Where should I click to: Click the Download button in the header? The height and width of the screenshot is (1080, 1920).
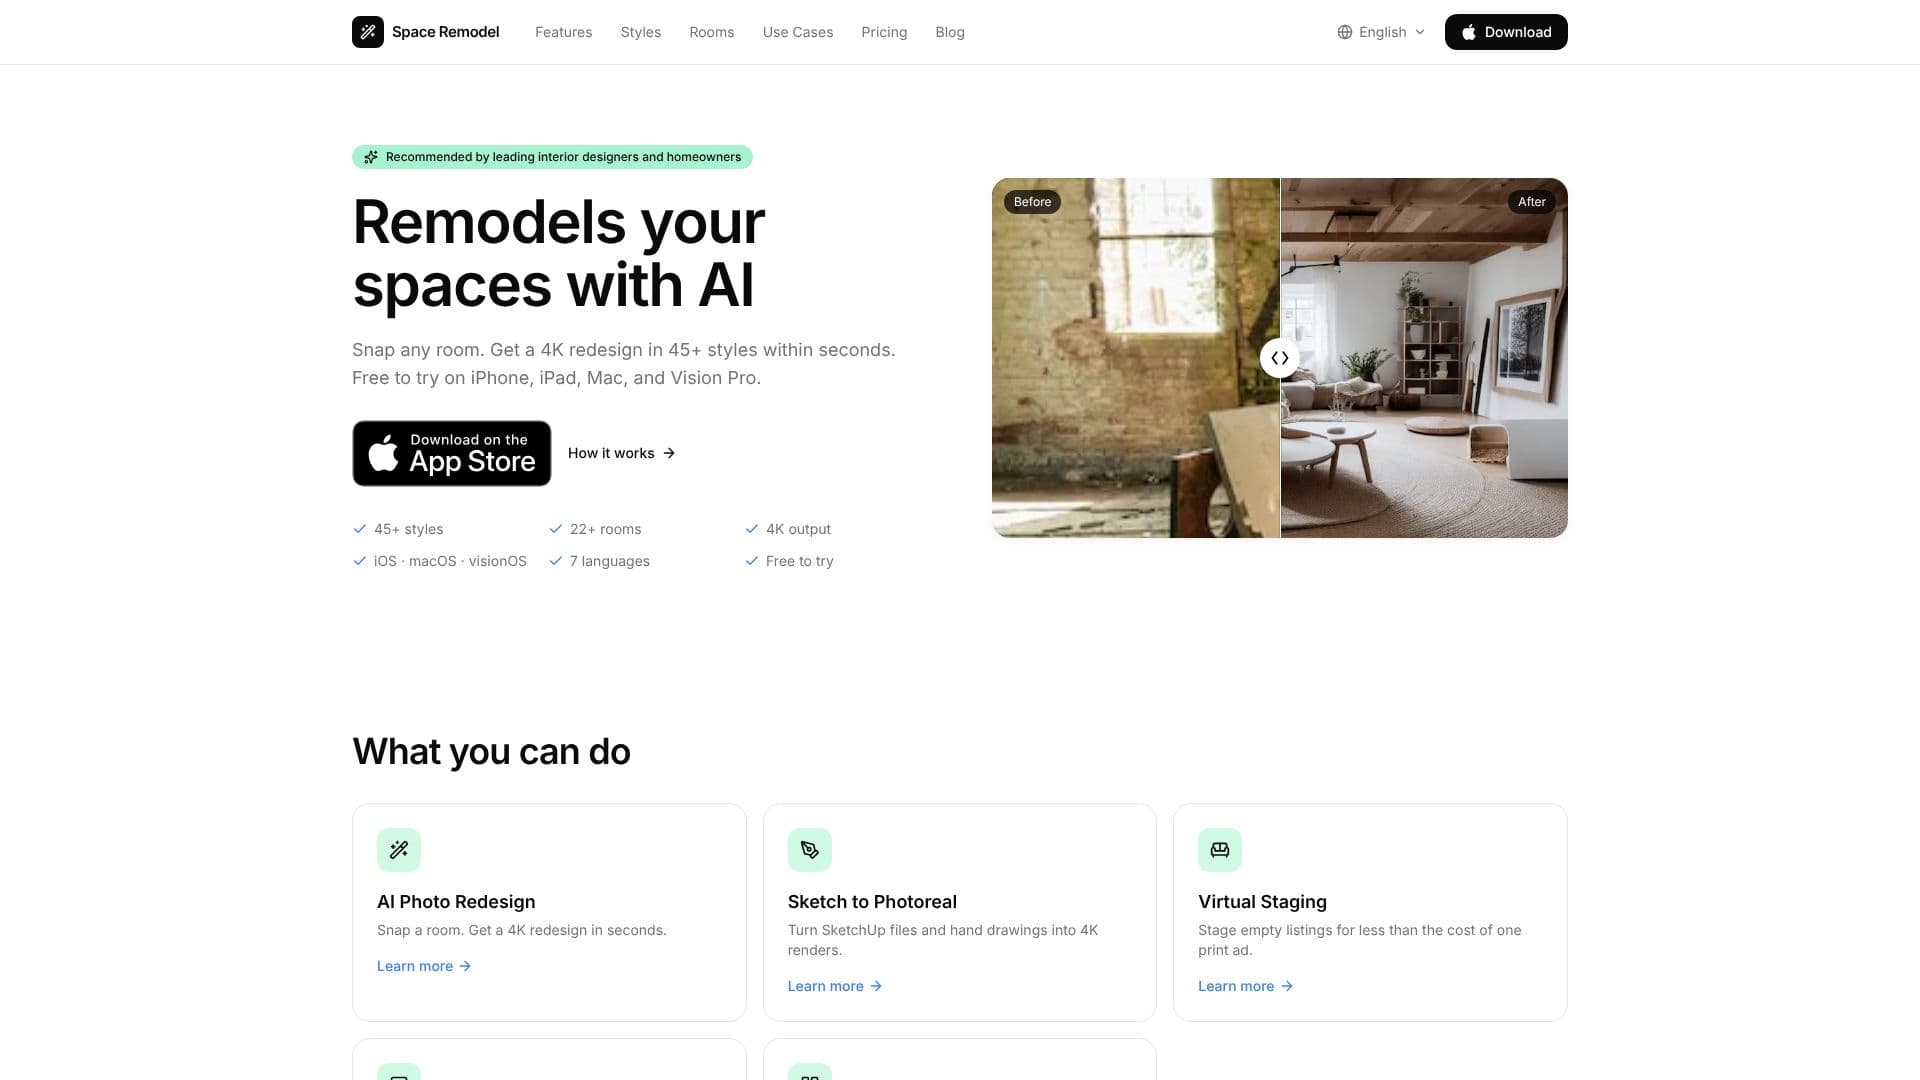click(x=1506, y=32)
